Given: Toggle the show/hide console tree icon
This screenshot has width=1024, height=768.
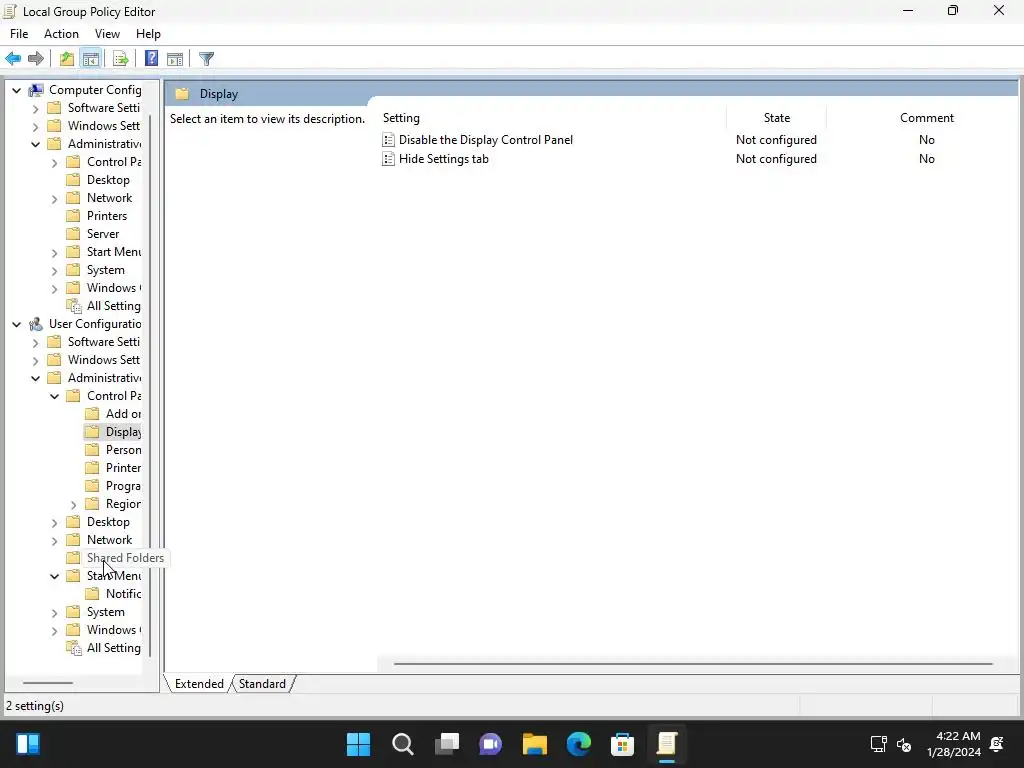Looking at the screenshot, I should coord(91,59).
